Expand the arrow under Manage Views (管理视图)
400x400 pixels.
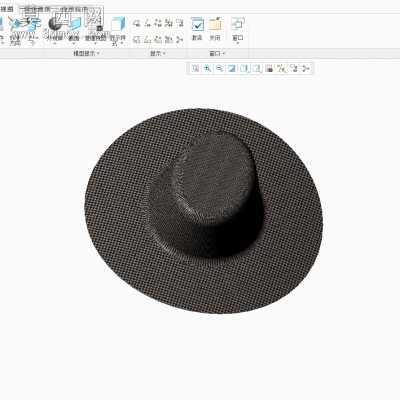pyautogui.click(x=95, y=44)
